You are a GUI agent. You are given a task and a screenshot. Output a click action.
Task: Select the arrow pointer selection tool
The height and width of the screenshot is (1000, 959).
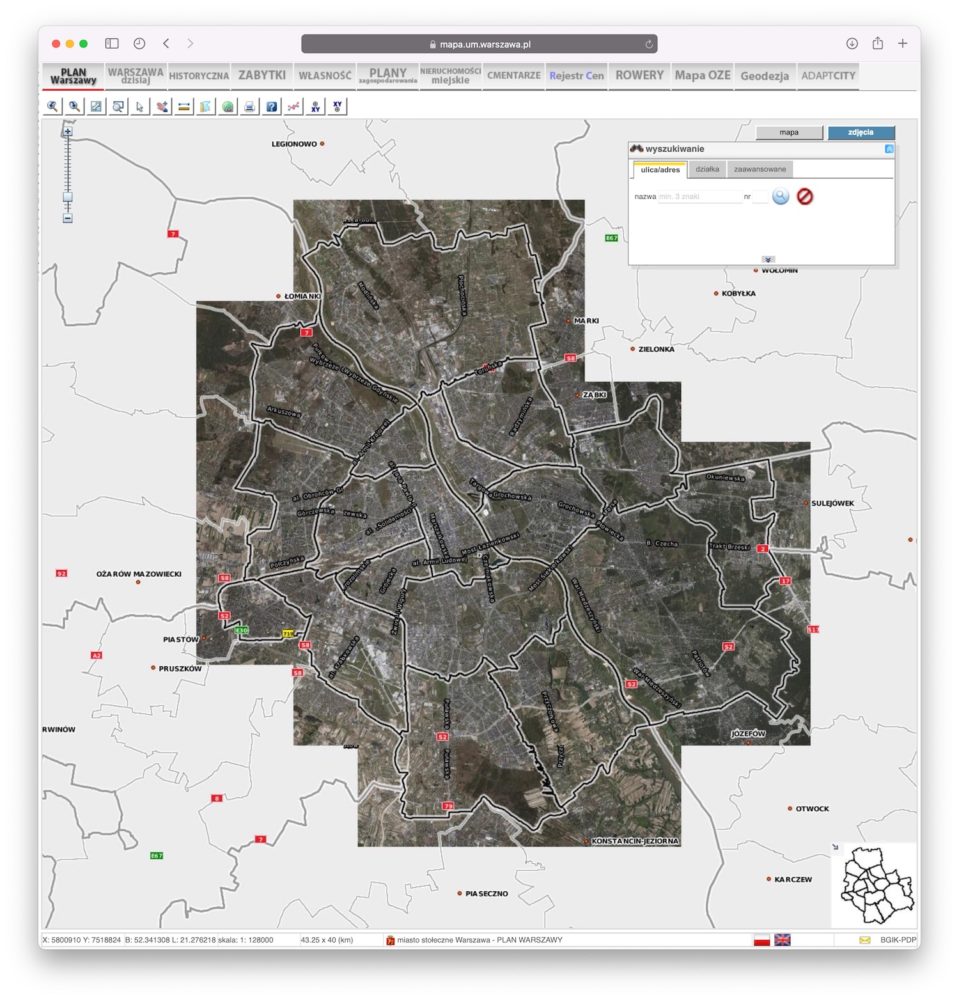(140, 107)
